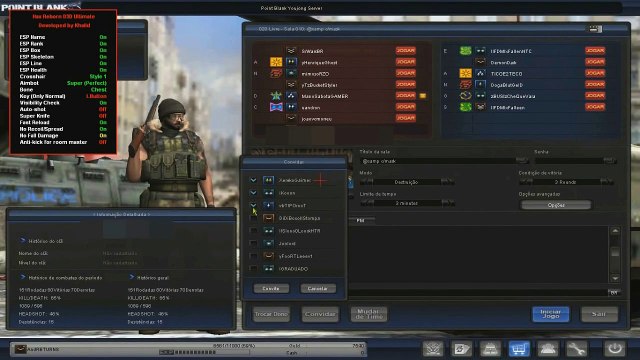Check the Jested checkbox in invite list
This screenshot has width=640, height=360.
click(253, 243)
